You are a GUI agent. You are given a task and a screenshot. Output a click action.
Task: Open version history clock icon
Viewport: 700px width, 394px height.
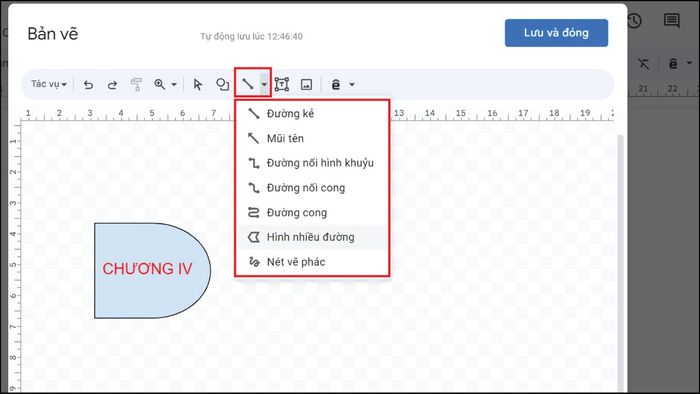(x=634, y=21)
